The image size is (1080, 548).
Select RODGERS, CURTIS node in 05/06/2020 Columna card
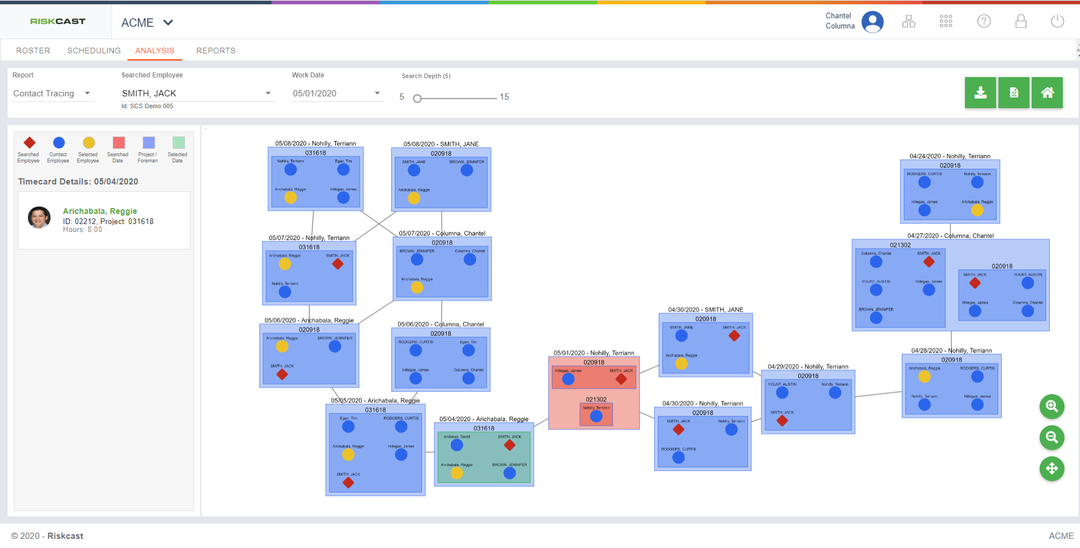416,350
